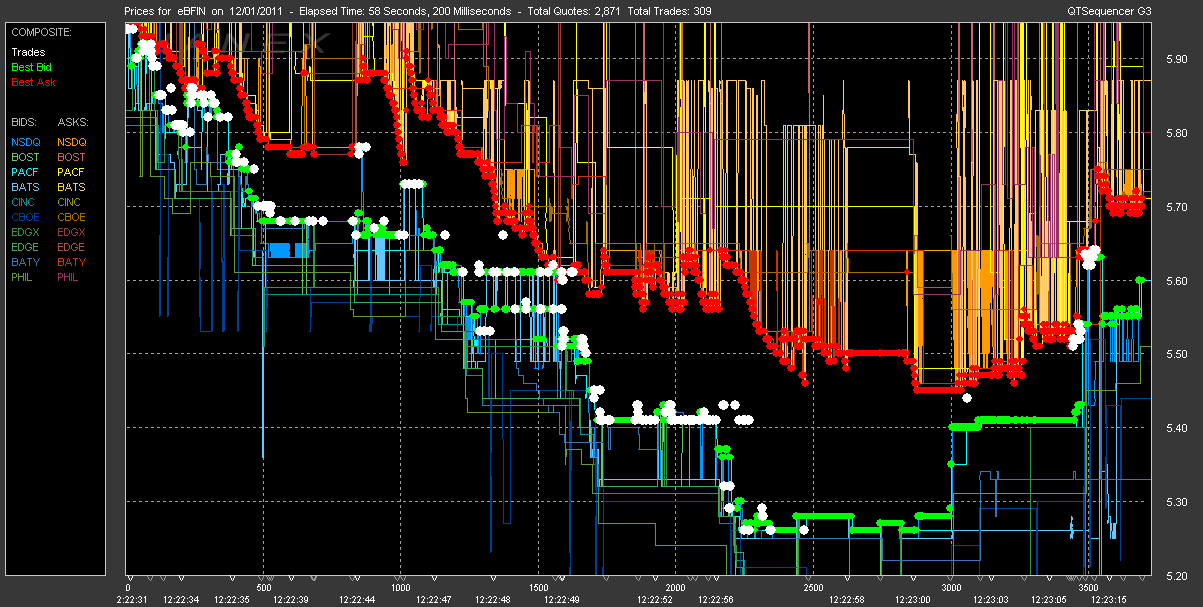Viewport: 1203px width, 607px height.
Task: Click the BIDS column header
Action: [x=23, y=121]
